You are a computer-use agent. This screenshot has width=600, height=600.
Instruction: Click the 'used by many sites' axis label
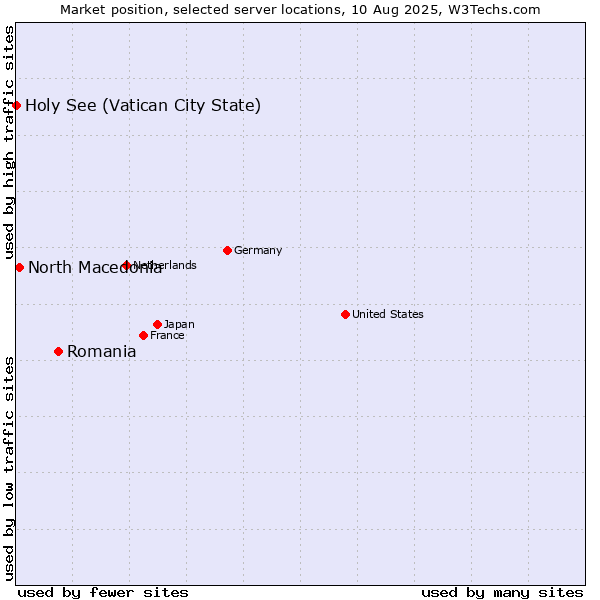502,593
